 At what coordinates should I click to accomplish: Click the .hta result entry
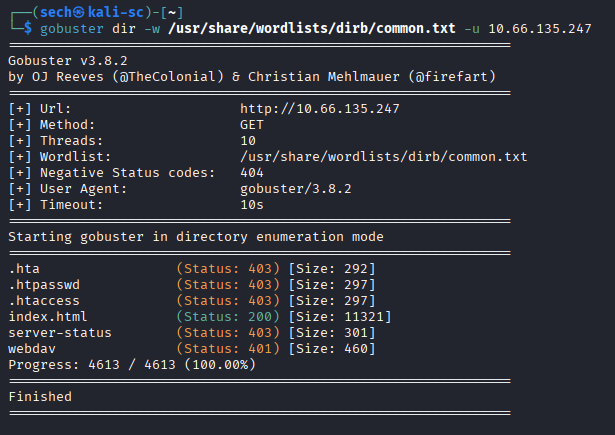(24, 269)
